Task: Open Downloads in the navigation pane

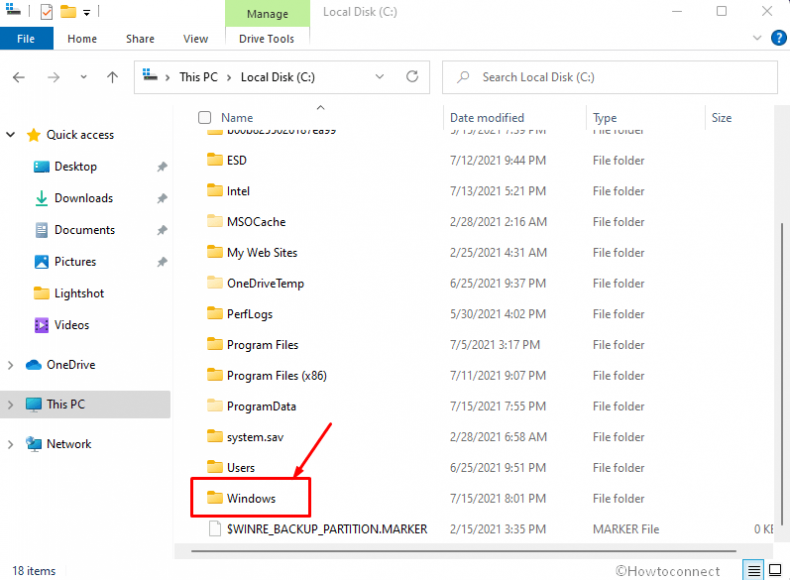Action: [84, 198]
